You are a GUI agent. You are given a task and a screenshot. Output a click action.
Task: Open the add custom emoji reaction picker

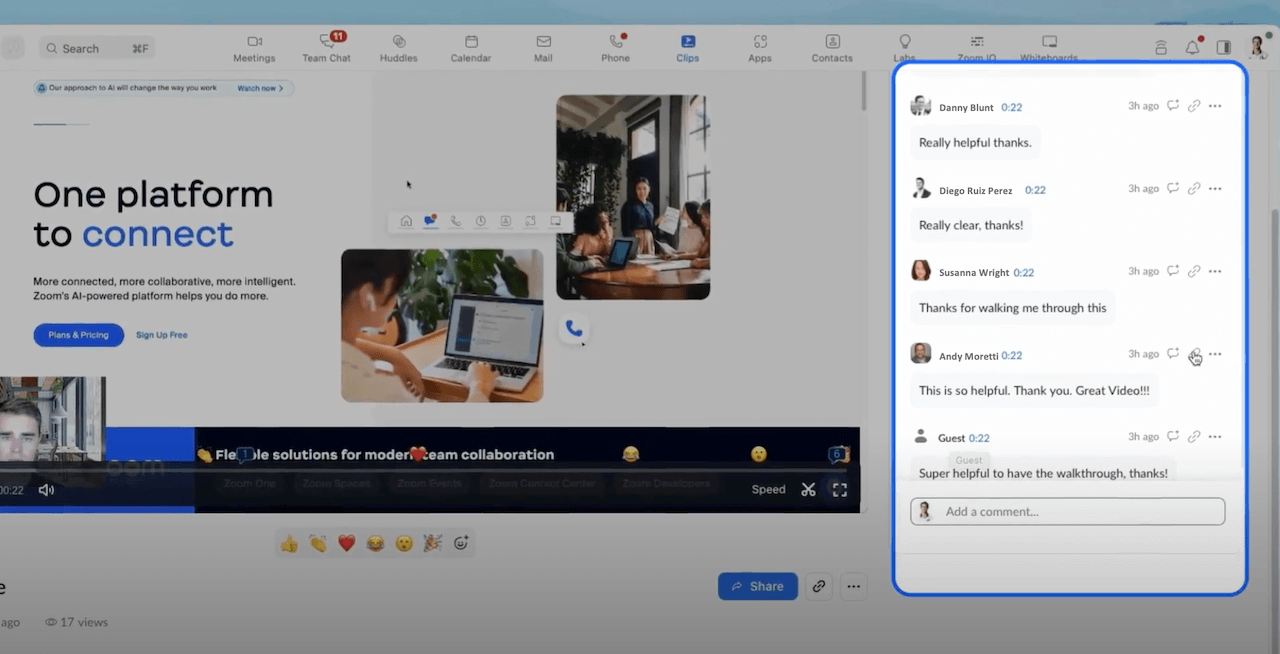point(461,544)
